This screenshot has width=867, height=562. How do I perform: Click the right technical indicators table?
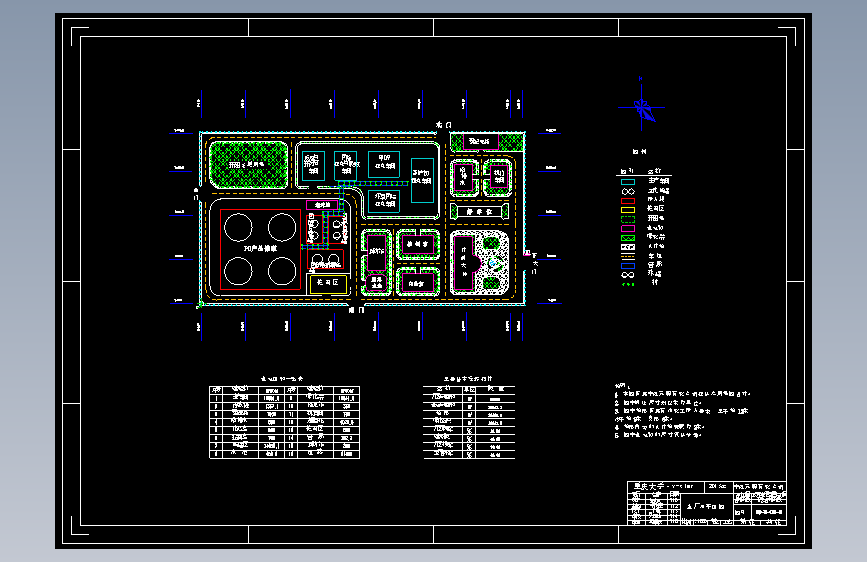(469, 422)
